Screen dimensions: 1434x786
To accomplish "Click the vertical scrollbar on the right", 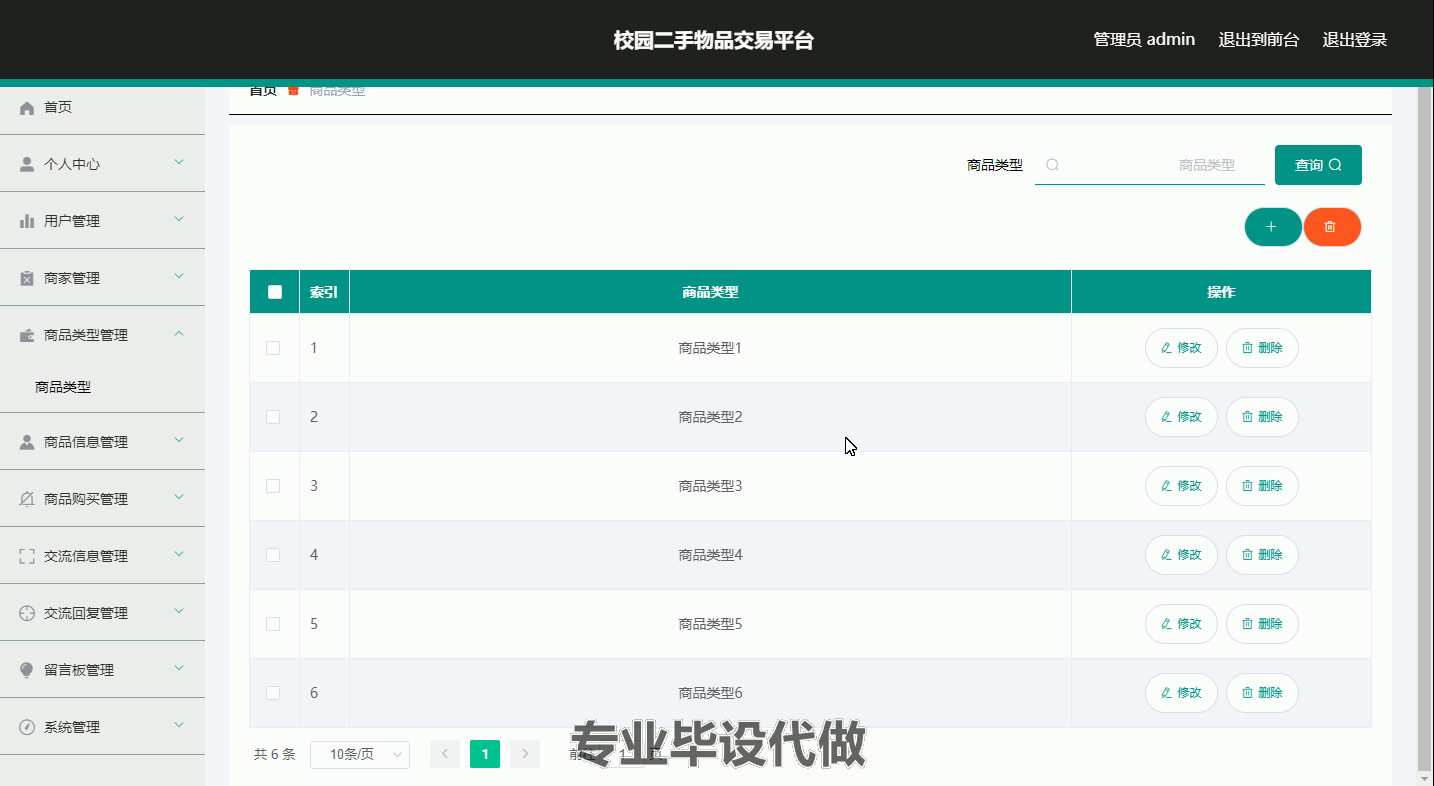I will 1425,430.
